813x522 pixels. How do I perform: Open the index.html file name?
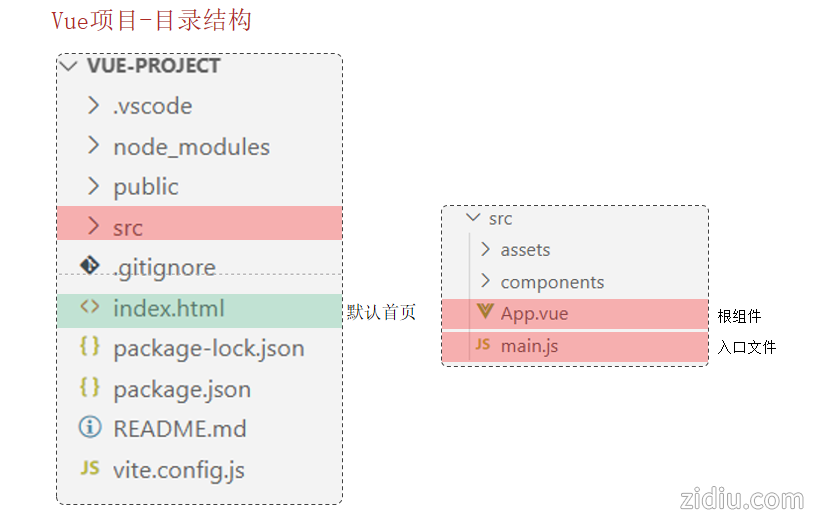[x=169, y=308]
